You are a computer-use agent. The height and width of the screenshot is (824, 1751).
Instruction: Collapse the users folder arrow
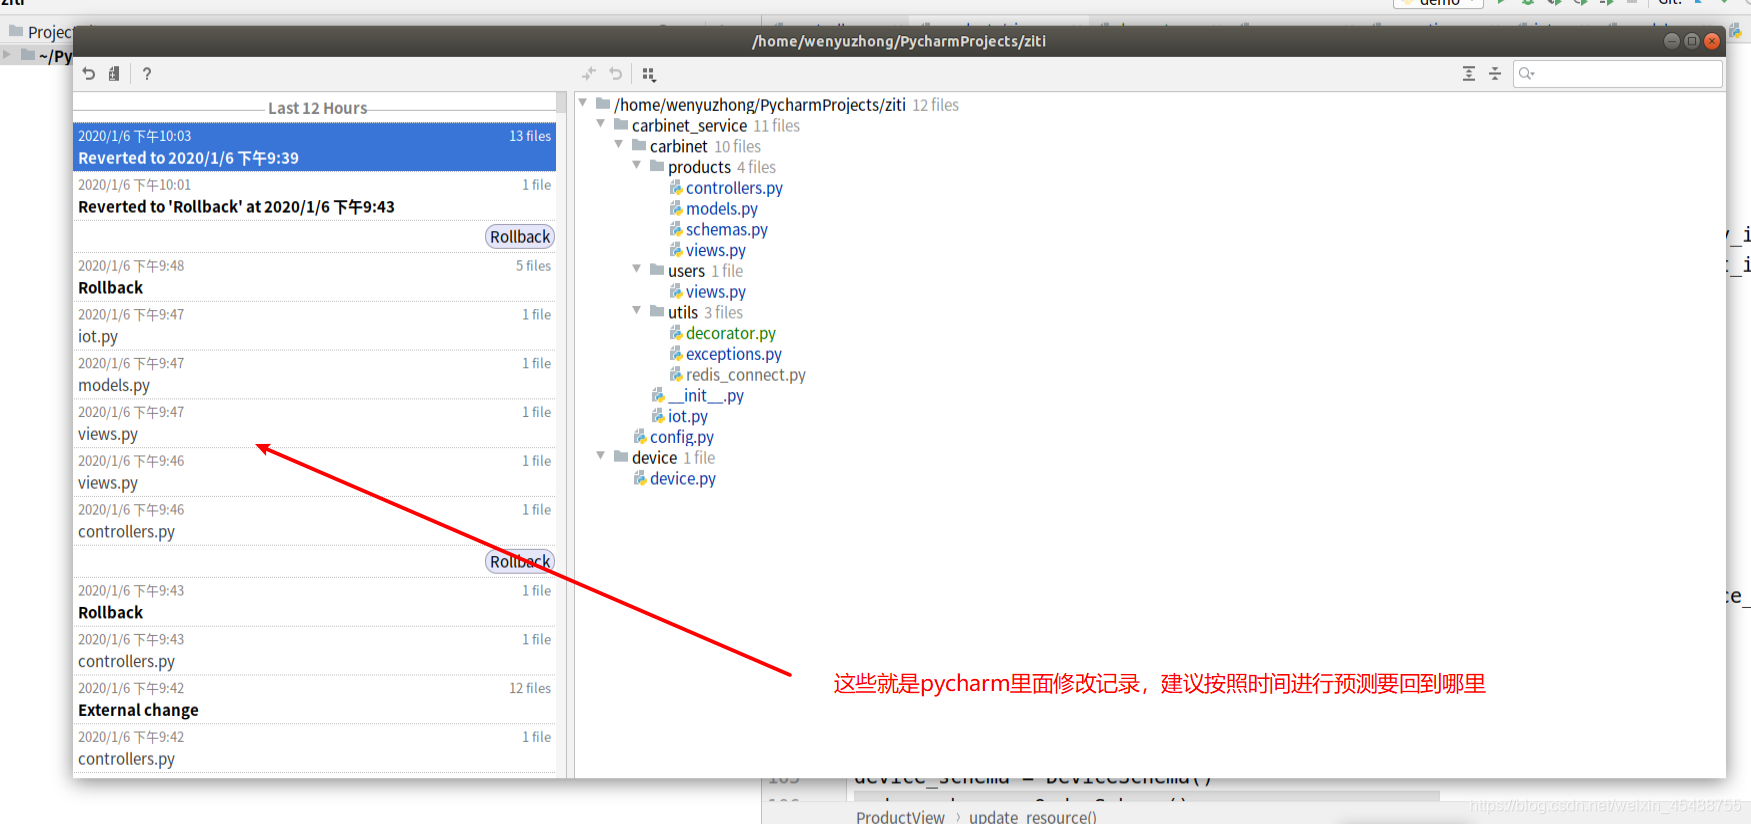click(x=637, y=270)
